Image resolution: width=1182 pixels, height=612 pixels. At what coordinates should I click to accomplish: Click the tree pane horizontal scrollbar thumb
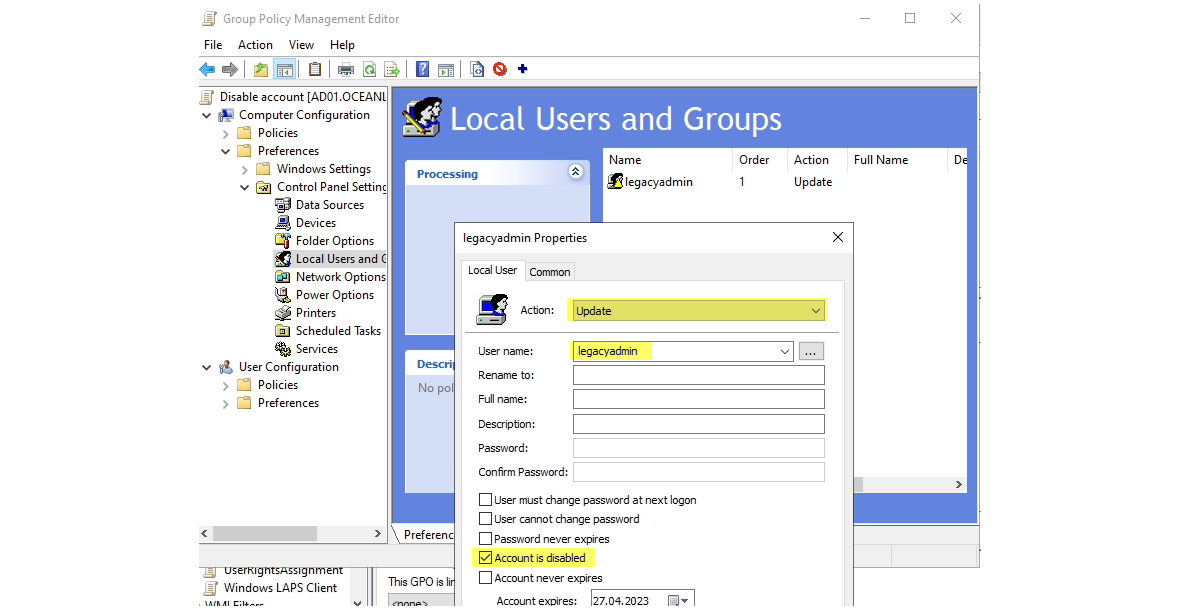click(x=264, y=534)
